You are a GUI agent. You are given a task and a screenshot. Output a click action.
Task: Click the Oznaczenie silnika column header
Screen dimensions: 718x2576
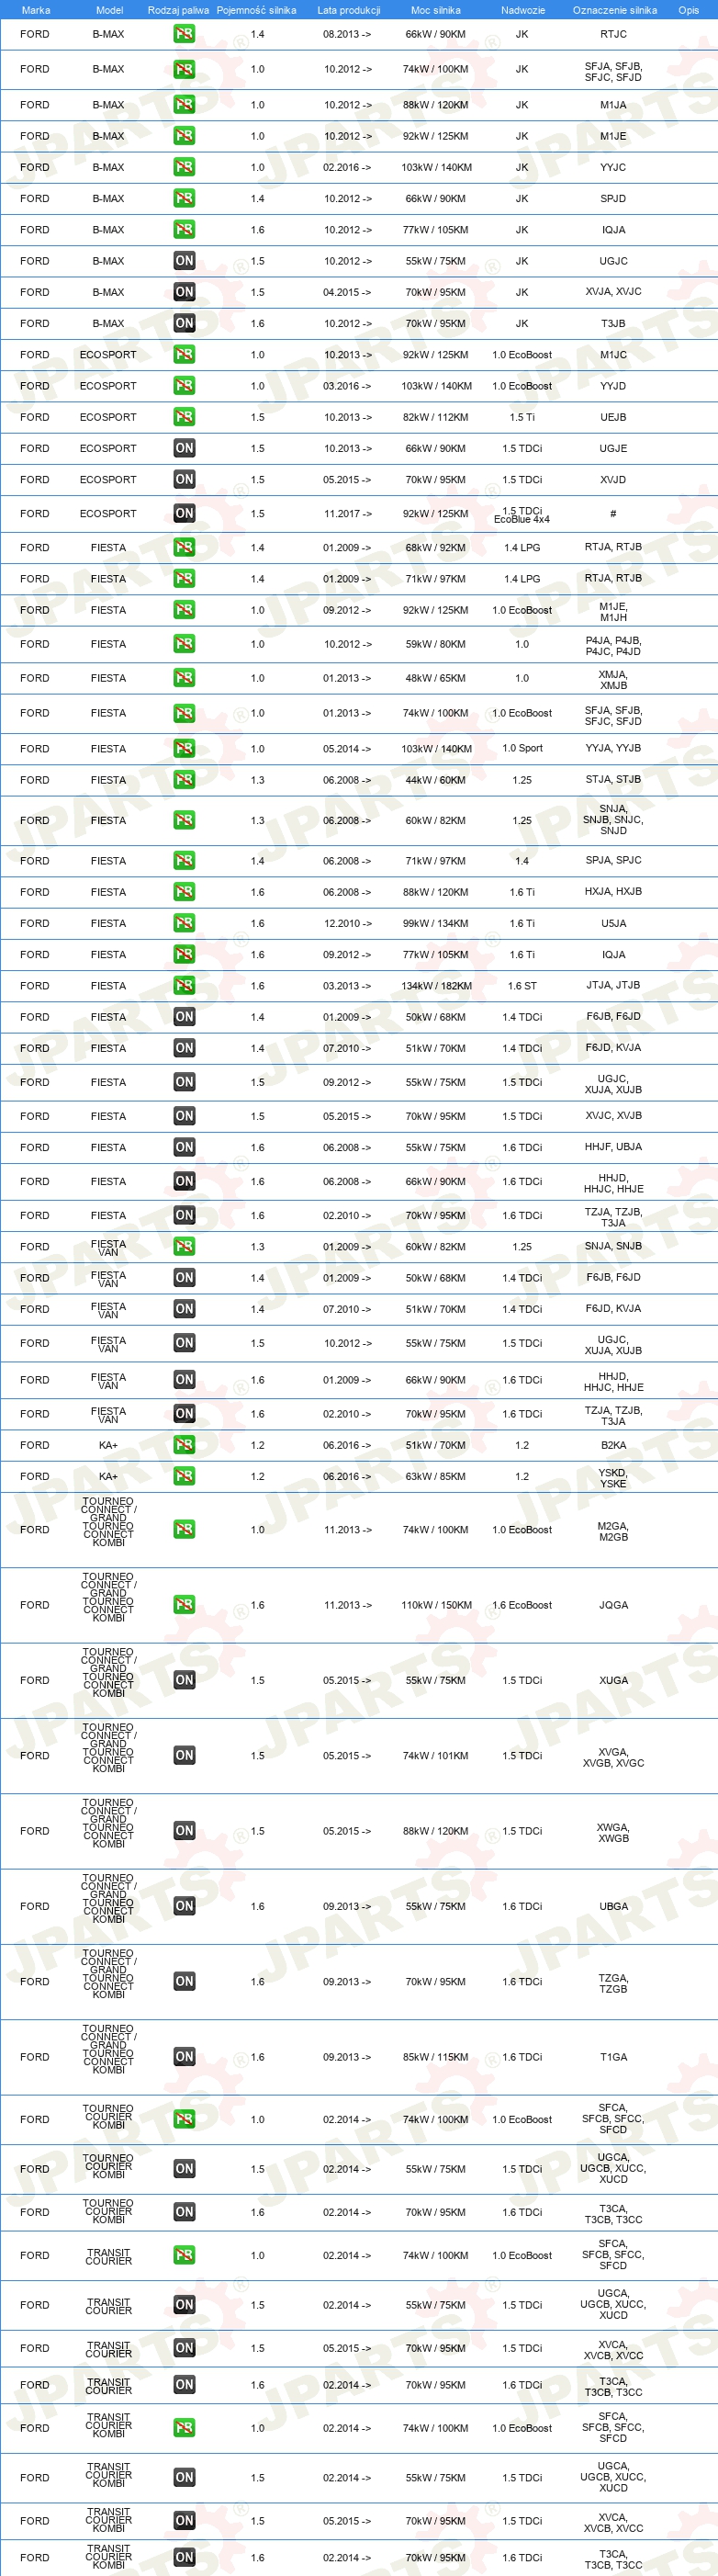(x=615, y=10)
